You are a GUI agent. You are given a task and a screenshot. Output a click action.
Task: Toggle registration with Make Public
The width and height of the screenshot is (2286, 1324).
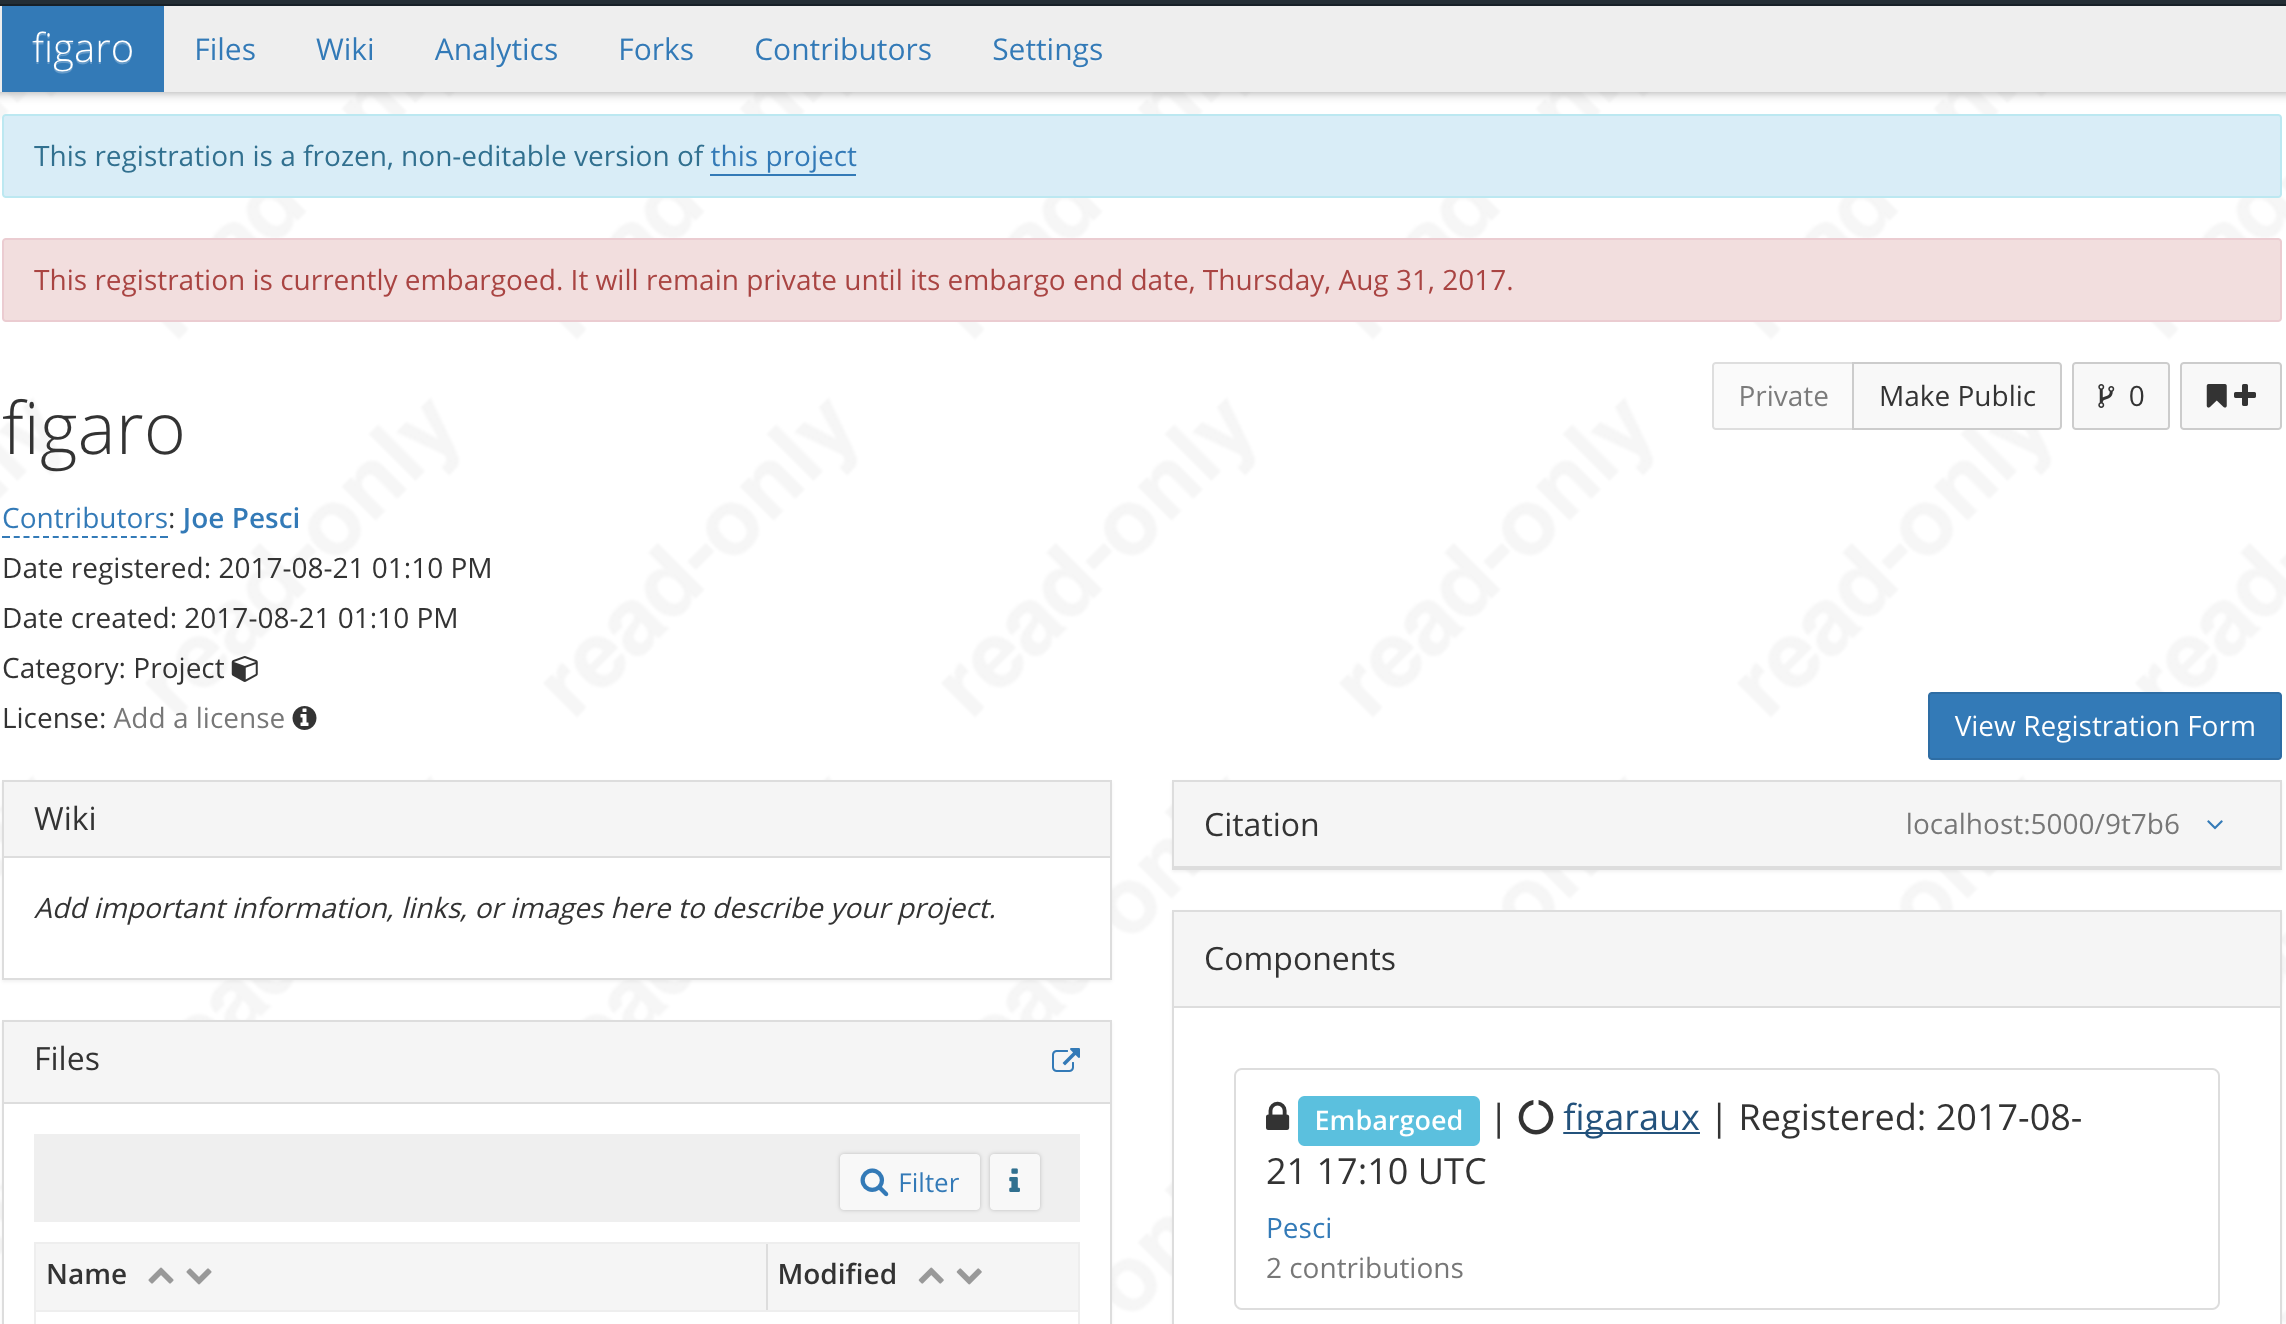(x=1956, y=396)
